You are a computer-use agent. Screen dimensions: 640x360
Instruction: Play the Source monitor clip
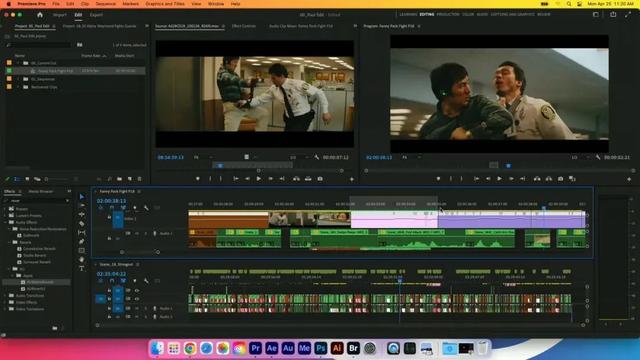[259, 179]
